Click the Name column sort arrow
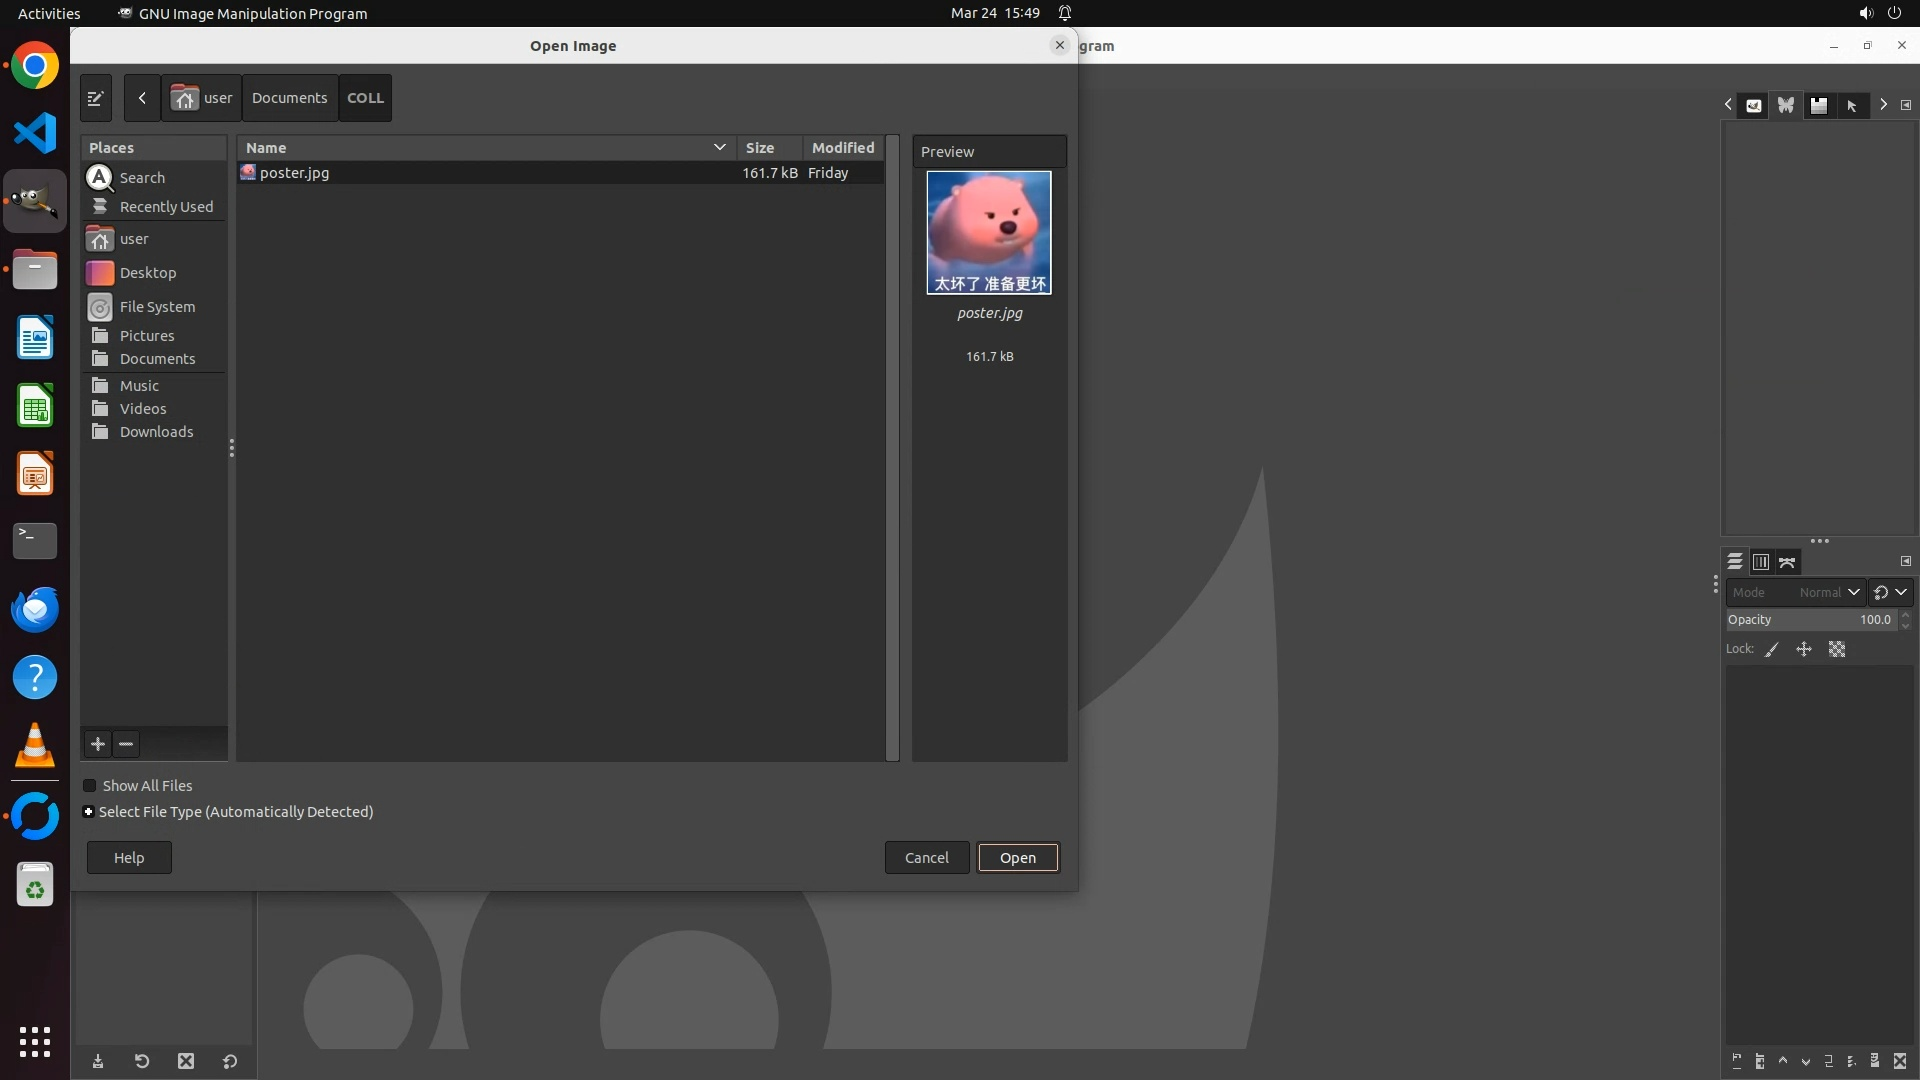The height and width of the screenshot is (1080, 1920). click(719, 147)
